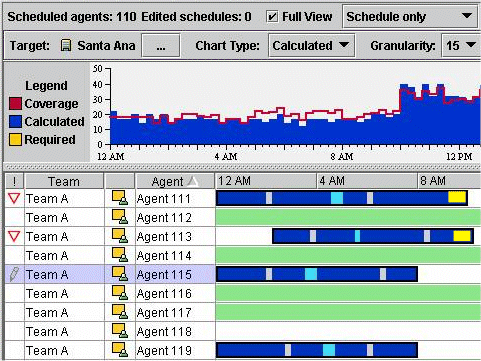The height and width of the screenshot is (361, 481).
Task: Click the warning triangle for Agent 111
Action: [x=14, y=198]
